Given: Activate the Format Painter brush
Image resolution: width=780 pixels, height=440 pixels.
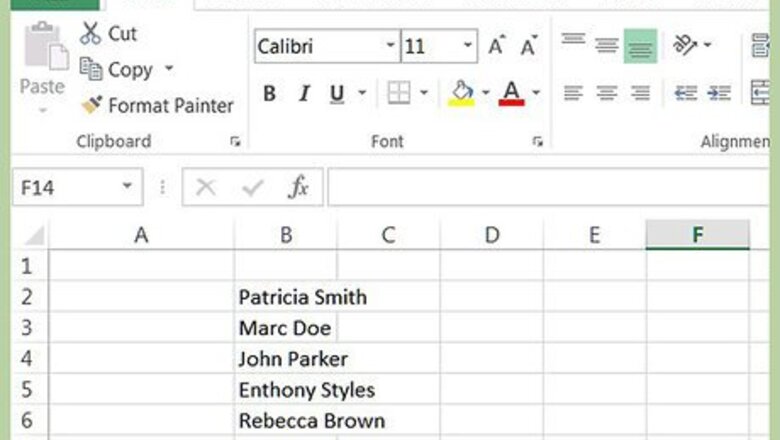Looking at the screenshot, I should (x=92, y=105).
